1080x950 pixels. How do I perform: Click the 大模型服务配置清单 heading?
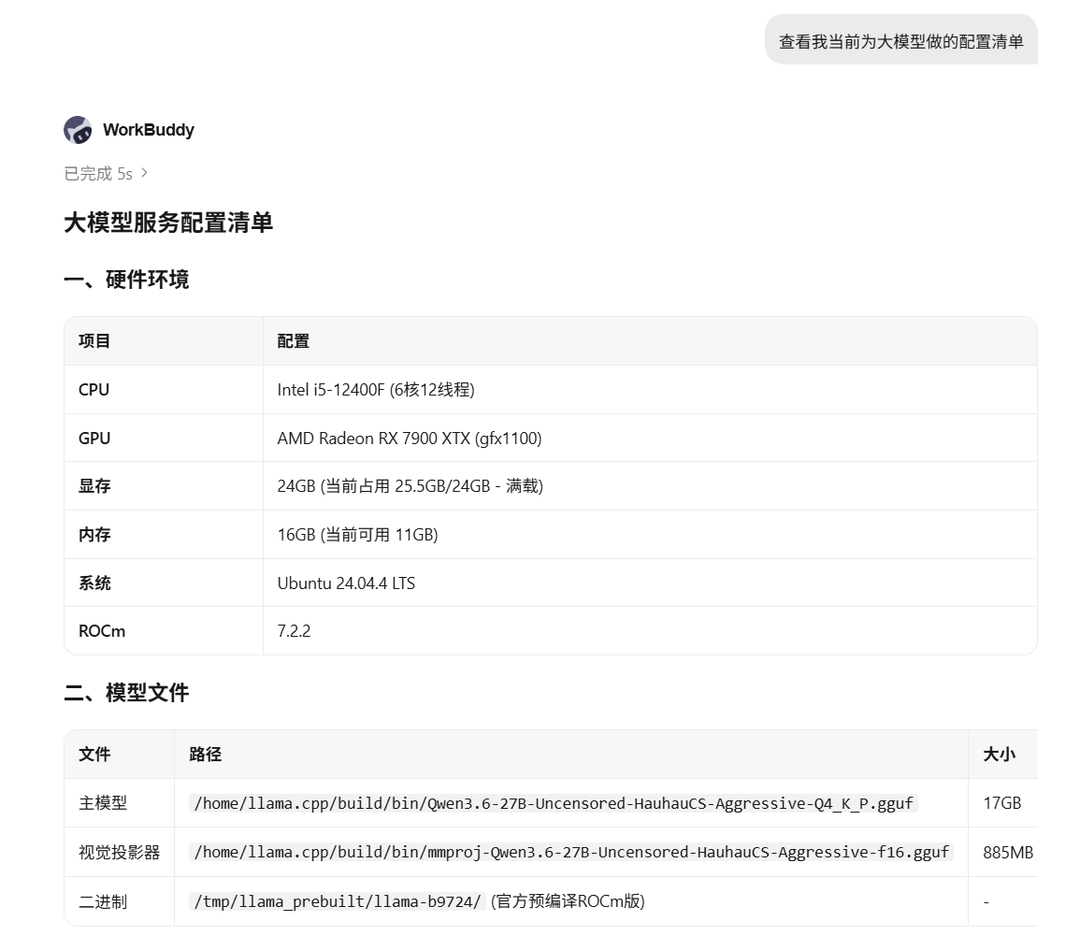(x=168, y=223)
